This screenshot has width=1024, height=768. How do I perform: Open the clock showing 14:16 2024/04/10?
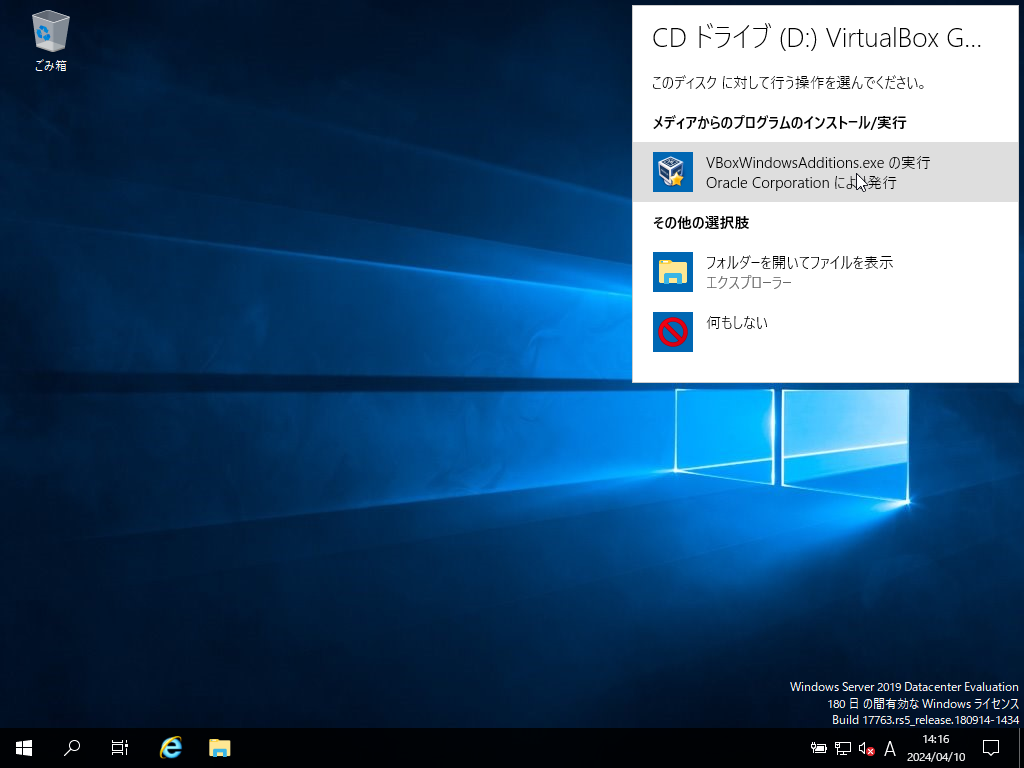click(936, 748)
